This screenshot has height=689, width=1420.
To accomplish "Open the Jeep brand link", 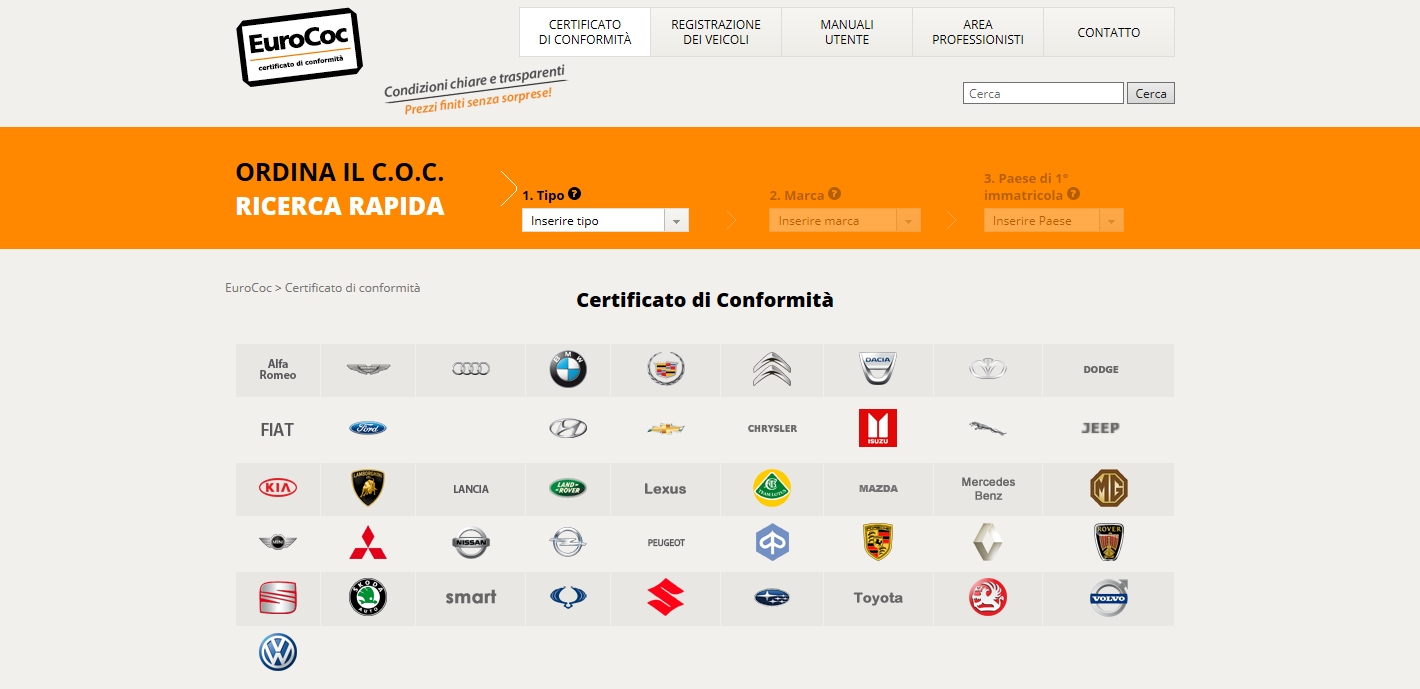I will pyautogui.click(x=1100, y=428).
